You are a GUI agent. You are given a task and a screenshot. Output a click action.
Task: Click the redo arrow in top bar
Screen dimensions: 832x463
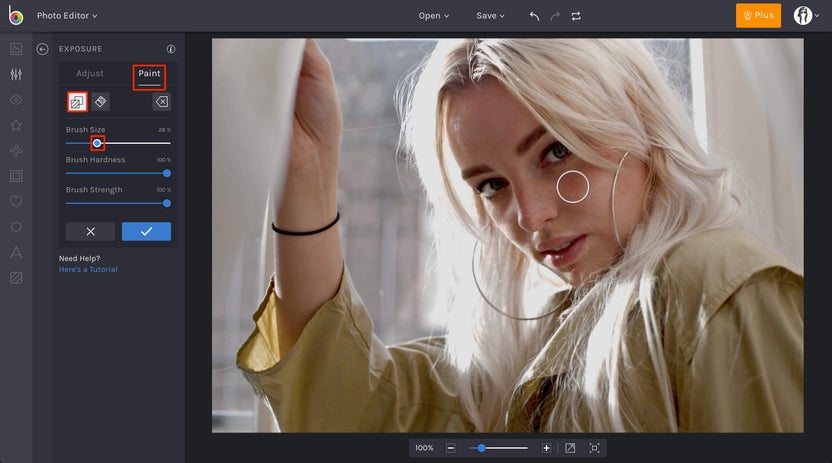tap(555, 16)
